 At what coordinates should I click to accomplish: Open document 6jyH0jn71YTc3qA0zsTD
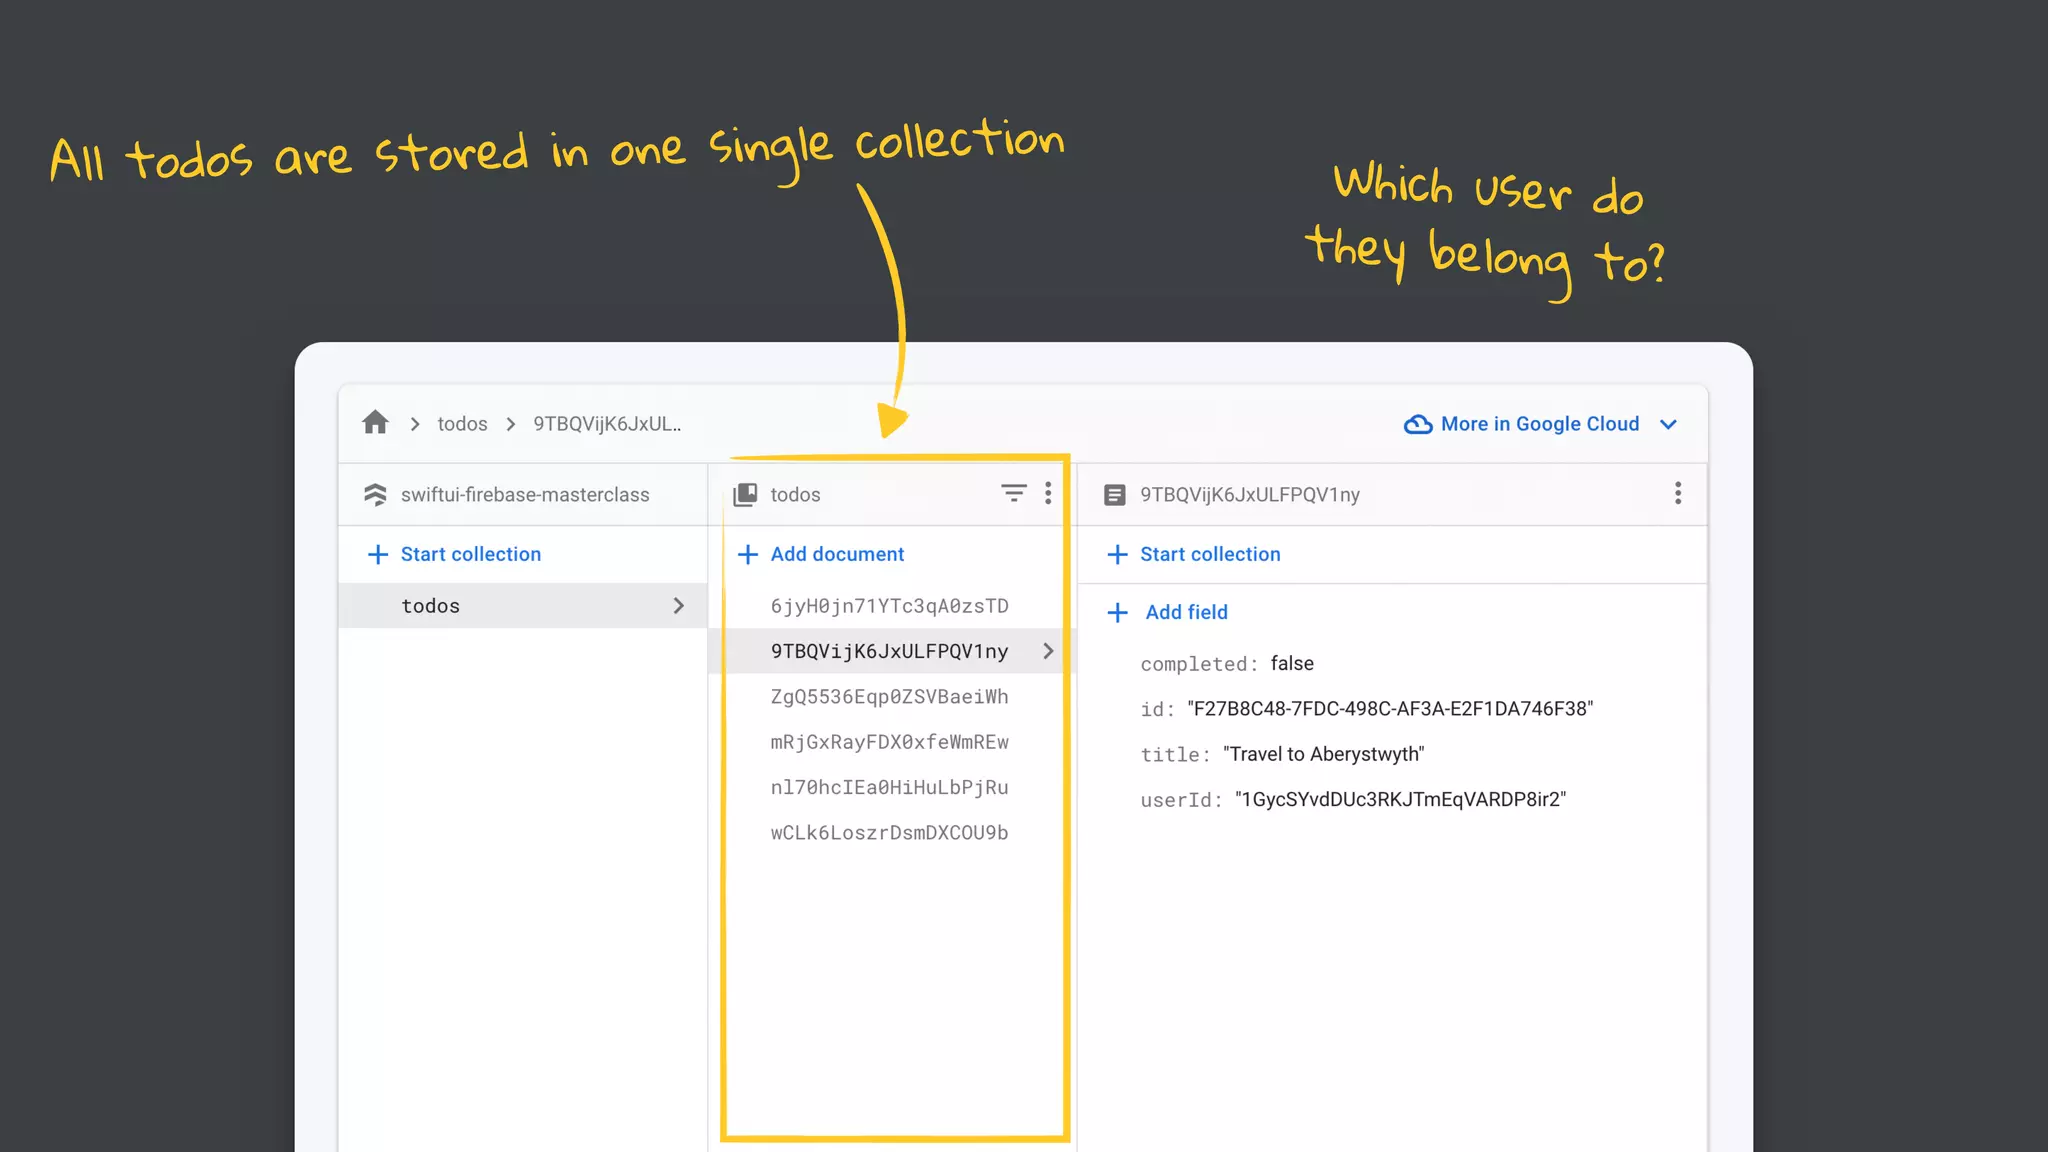889,606
